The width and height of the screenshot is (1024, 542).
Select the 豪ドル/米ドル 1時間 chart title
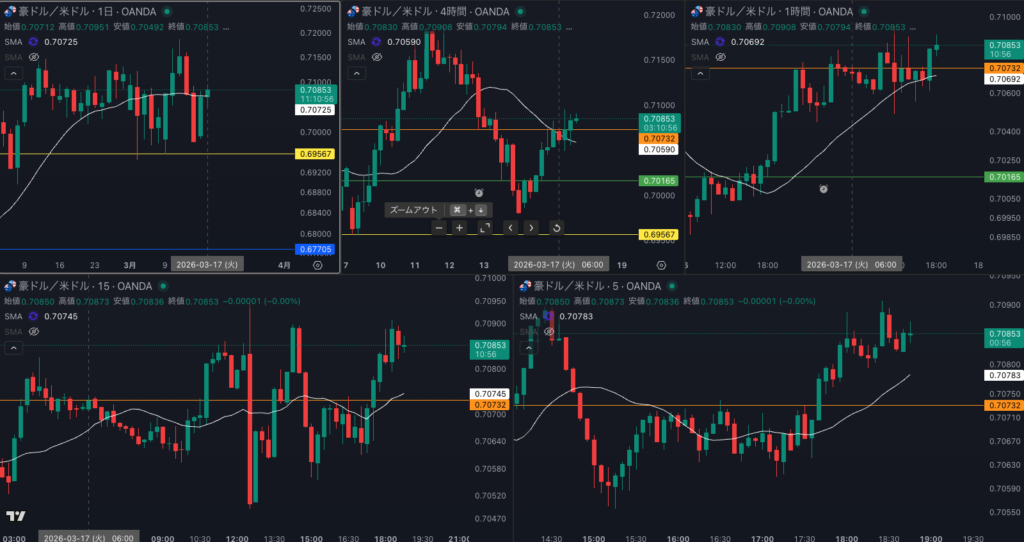click(768, 12)
